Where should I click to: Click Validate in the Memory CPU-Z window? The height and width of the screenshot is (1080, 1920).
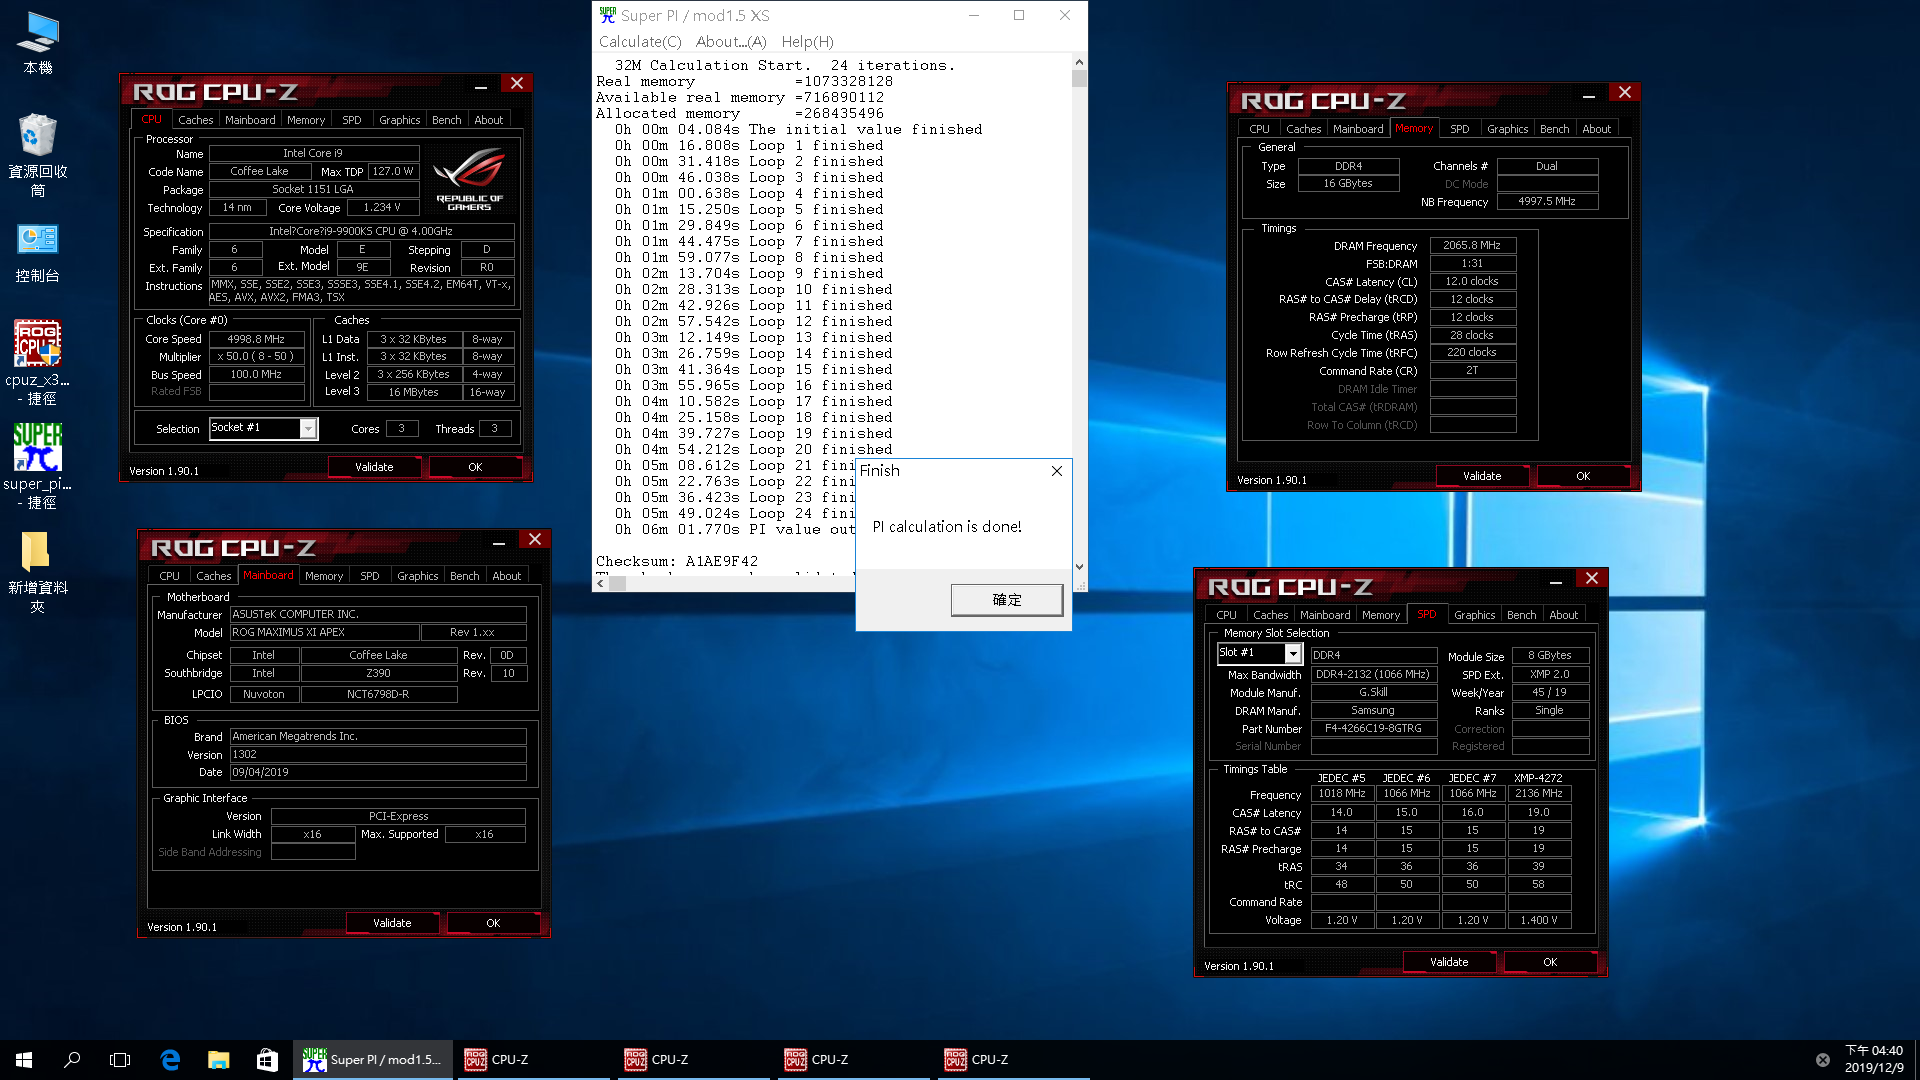(1481, 476)
